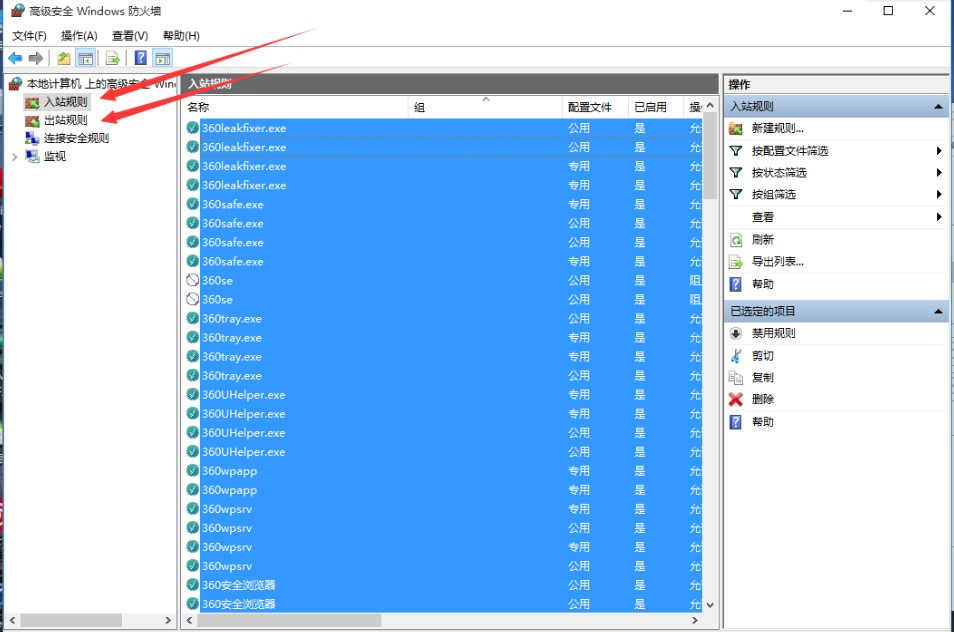Click 导出列表... in the actions pane
Screen dimensions: 954x632
click(x=778, y=262)
